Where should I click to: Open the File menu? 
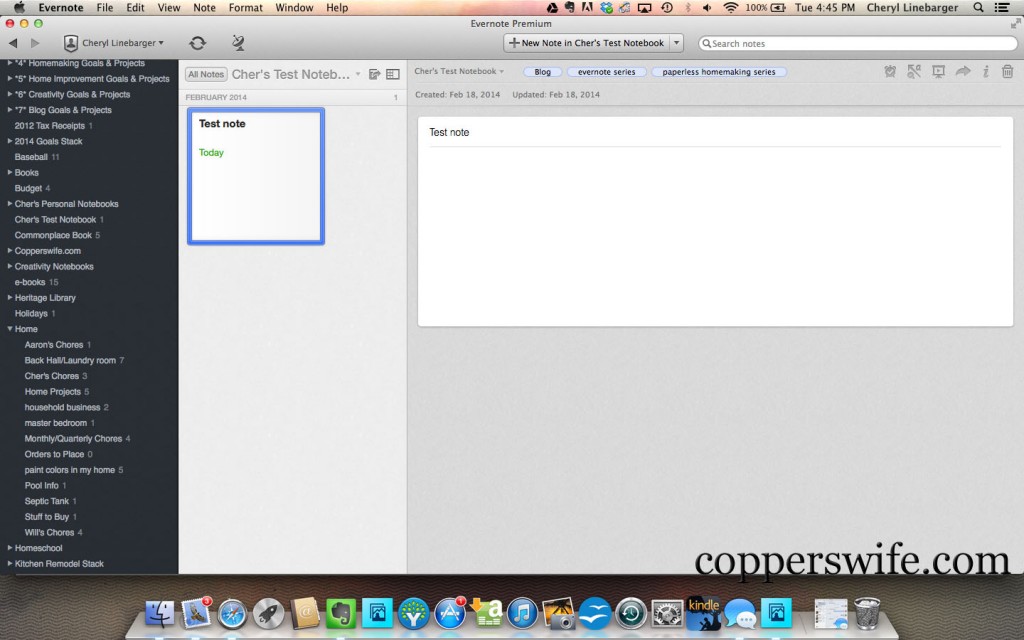104,8
